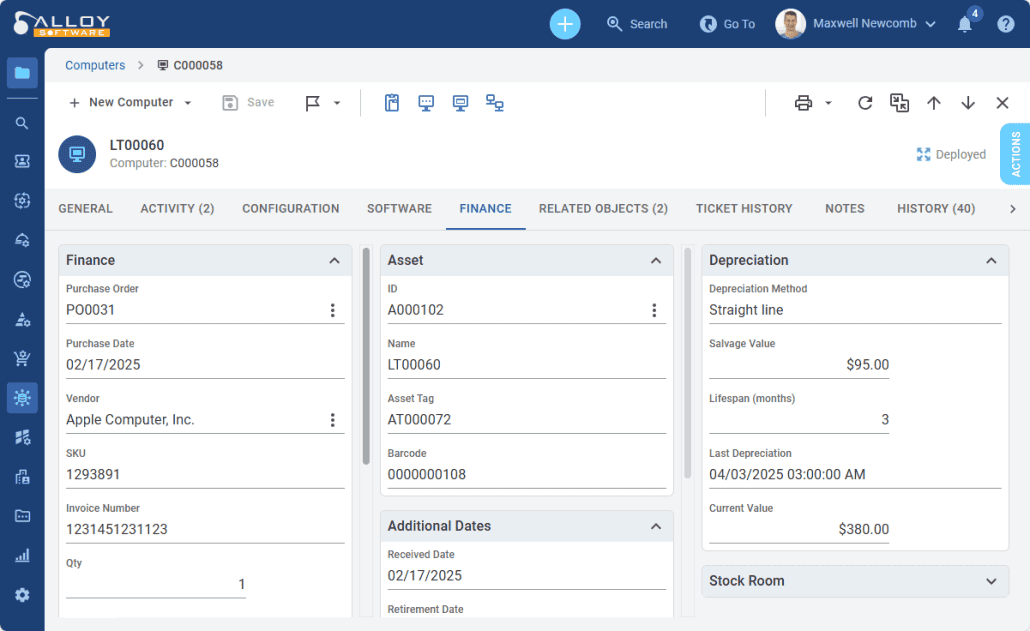1030x631 pixels.
Task: Open the Purchase Order PO0031 options menu
Action: [x=333, y=309]
